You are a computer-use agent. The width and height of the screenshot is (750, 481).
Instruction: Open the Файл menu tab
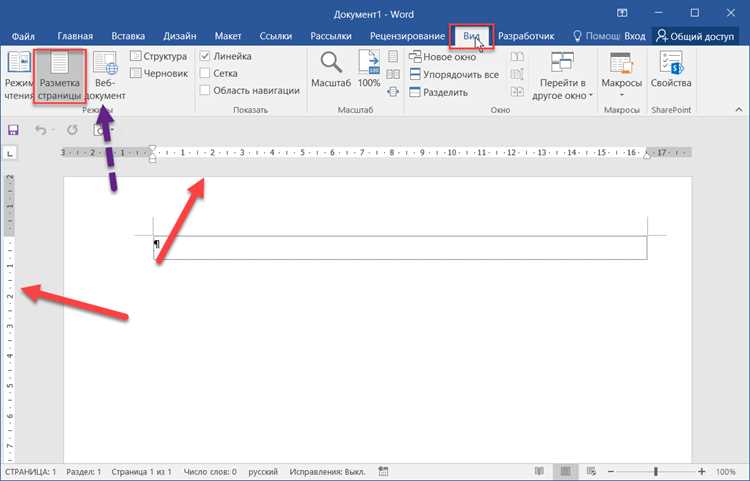23,36
